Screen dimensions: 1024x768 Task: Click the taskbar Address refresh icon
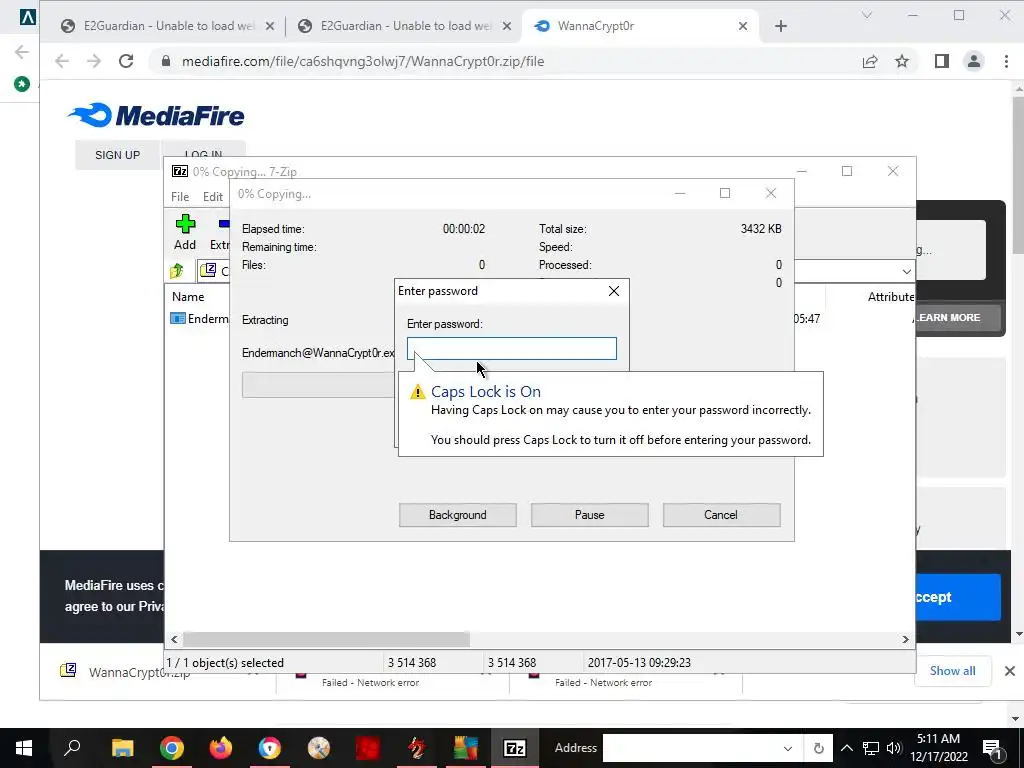818,748
